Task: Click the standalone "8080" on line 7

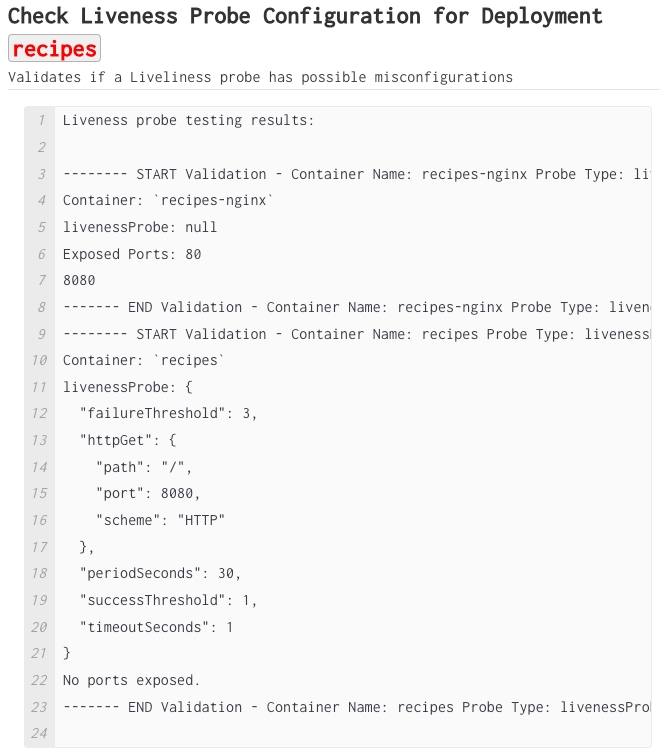Action: coord(79,280)
